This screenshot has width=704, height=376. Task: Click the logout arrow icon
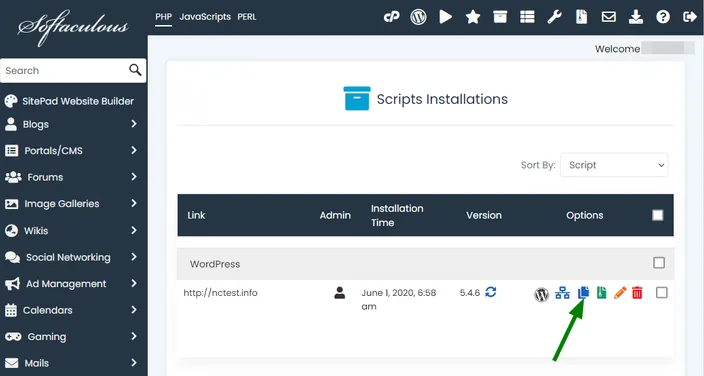[690, 17]
